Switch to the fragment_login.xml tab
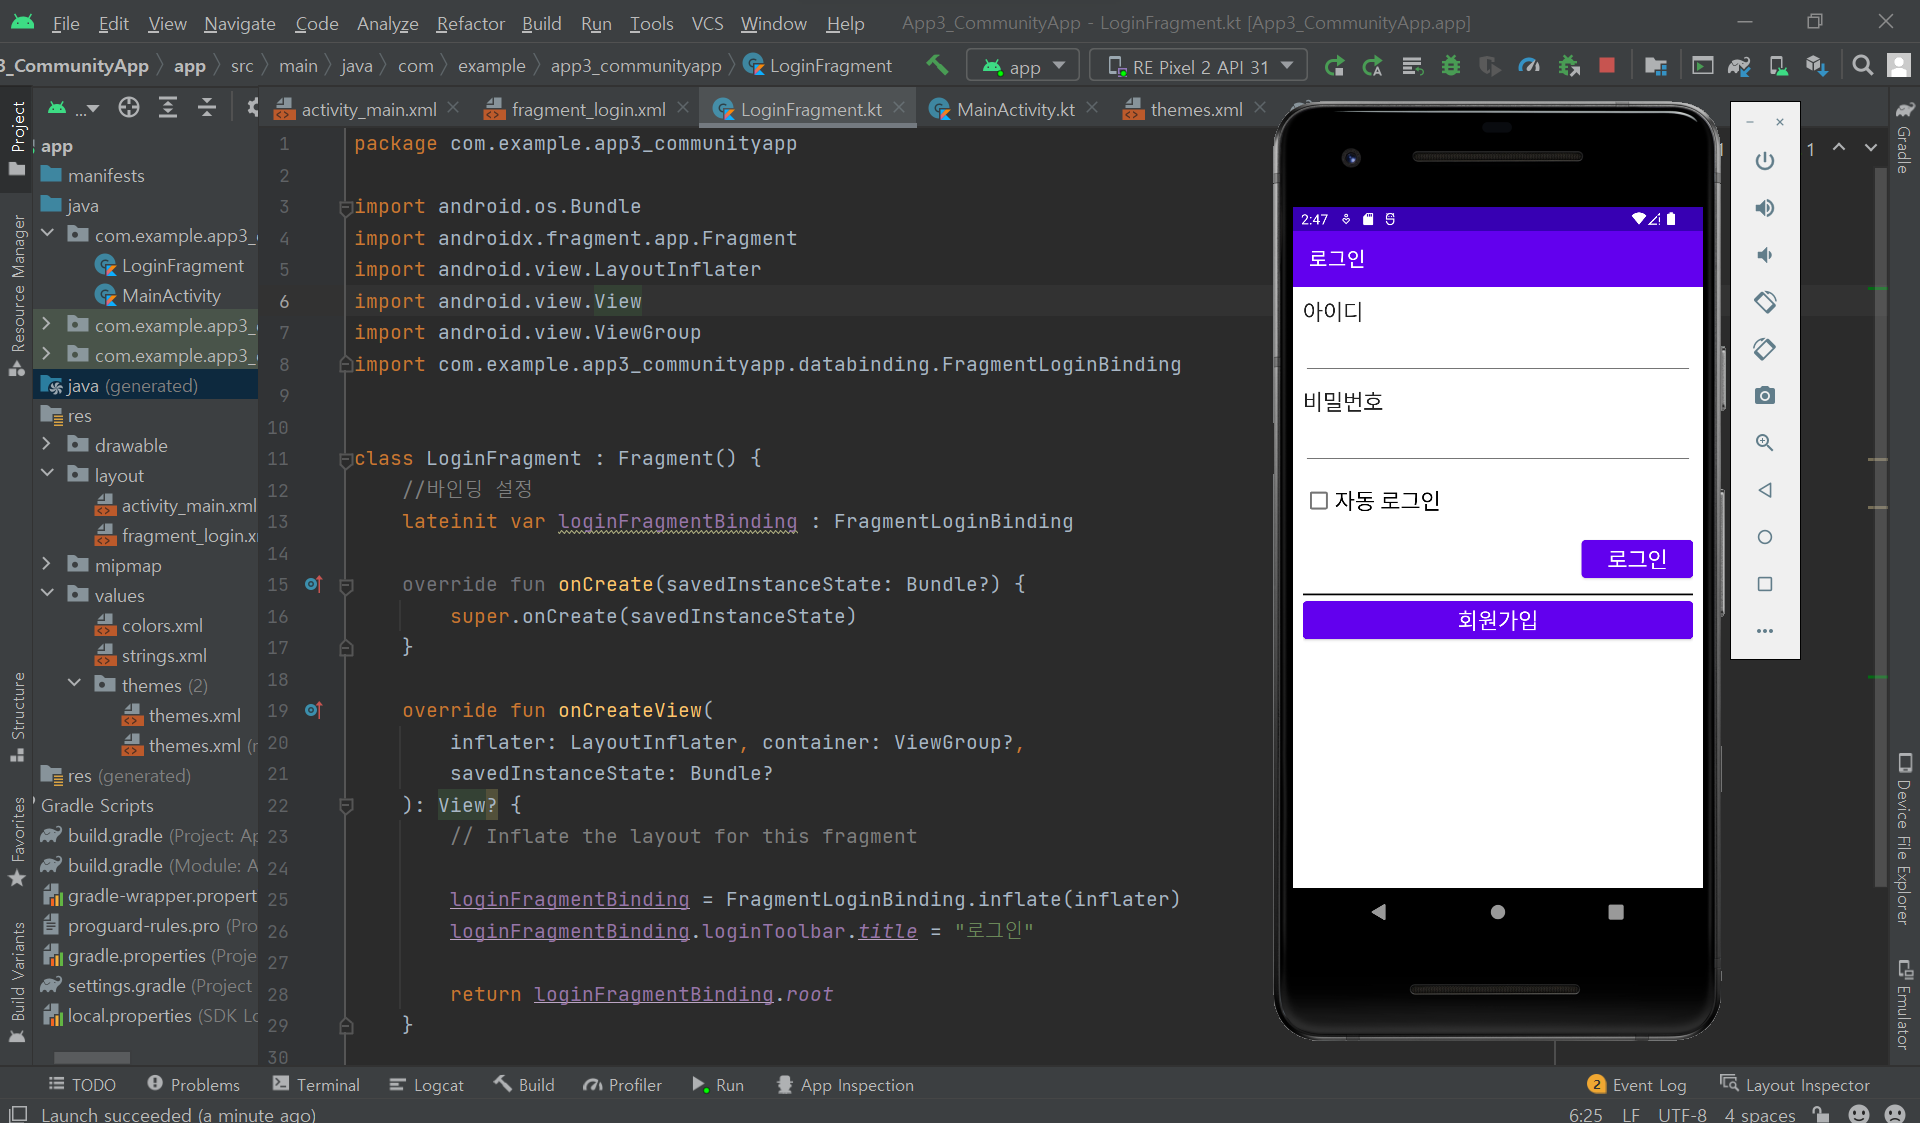The width and height of the screenshot is (1920, 1123). pyautogui.click(x=588, y=109)
